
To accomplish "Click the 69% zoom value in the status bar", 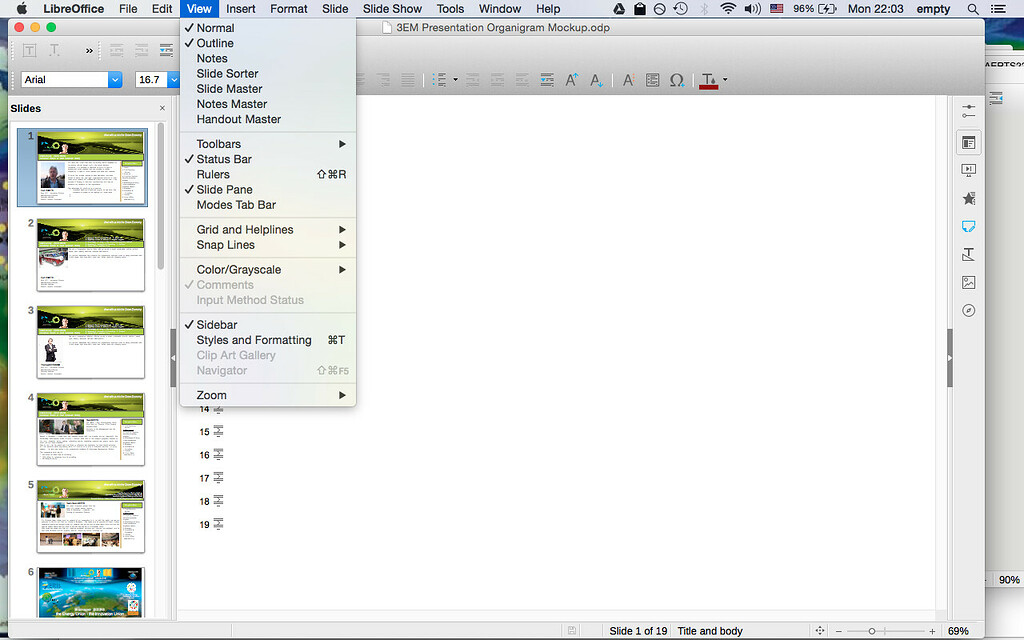I will click(957, 631).
